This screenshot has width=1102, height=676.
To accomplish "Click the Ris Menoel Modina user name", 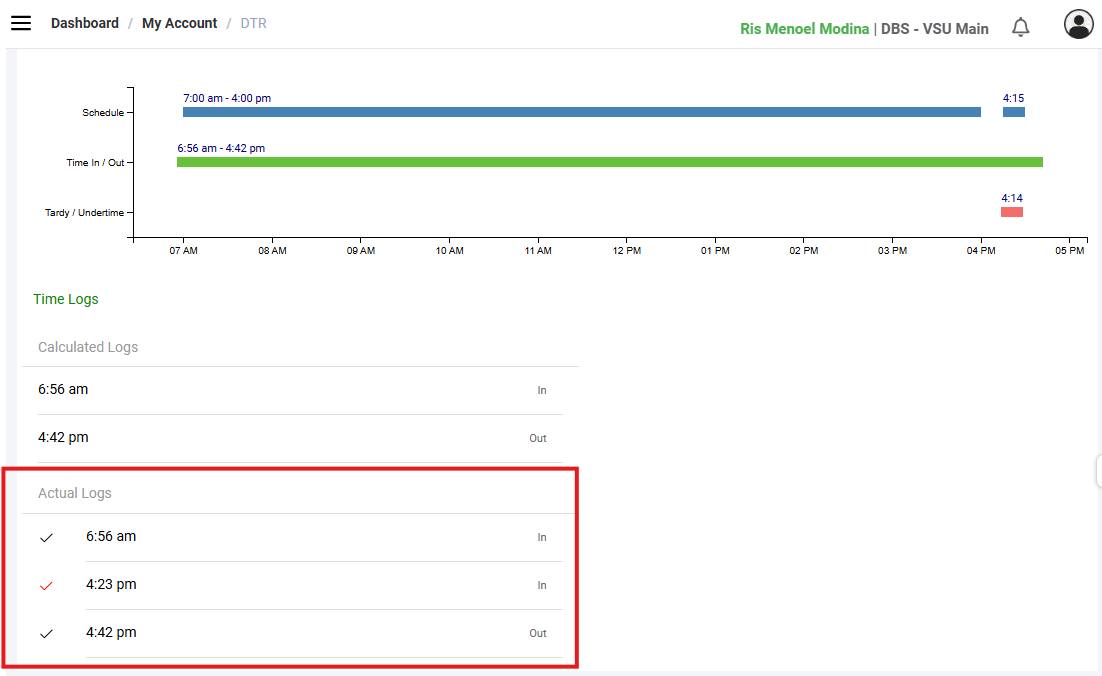I will pos(804,29).
